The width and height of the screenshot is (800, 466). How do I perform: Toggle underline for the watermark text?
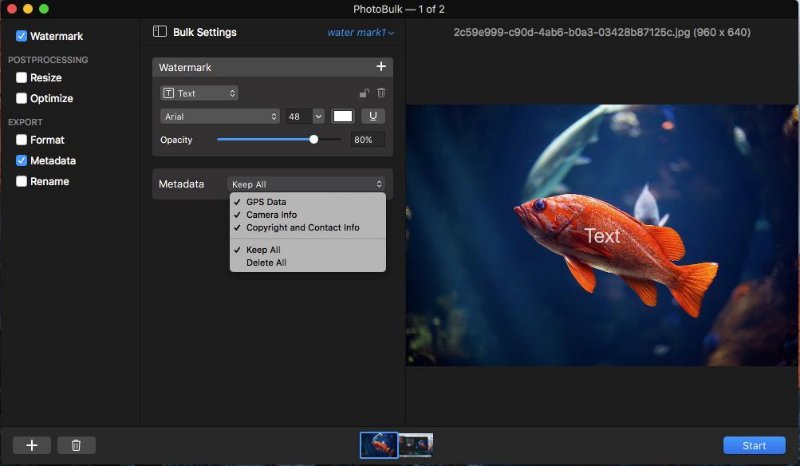click(373, 116)
